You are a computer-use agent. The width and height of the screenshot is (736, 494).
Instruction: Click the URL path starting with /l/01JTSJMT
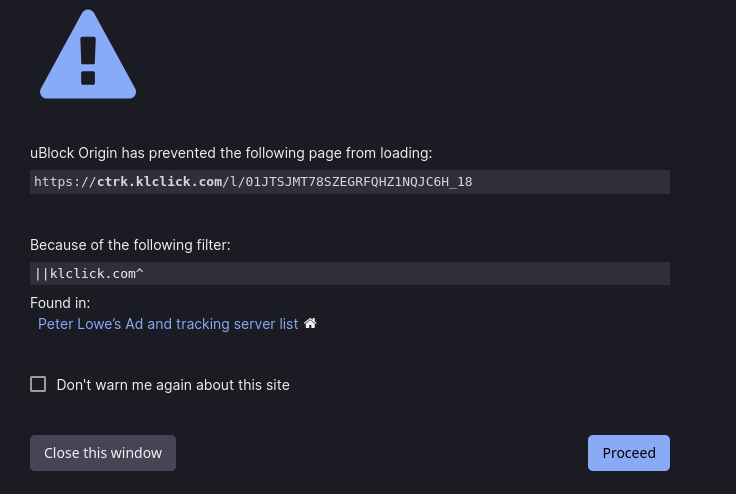tap(347, 182)
